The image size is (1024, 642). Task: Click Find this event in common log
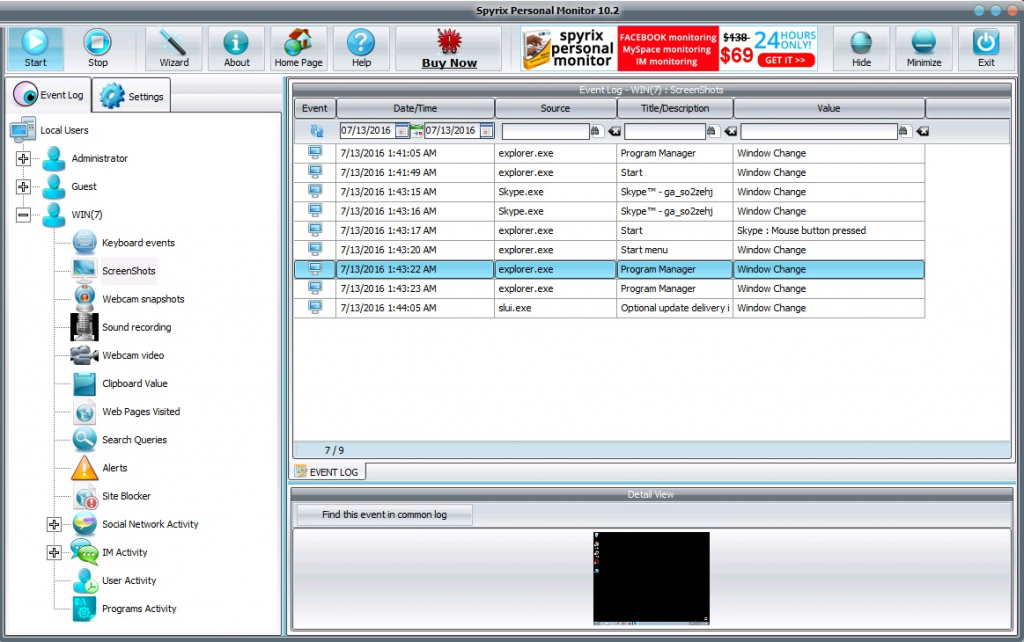[384, 515]
